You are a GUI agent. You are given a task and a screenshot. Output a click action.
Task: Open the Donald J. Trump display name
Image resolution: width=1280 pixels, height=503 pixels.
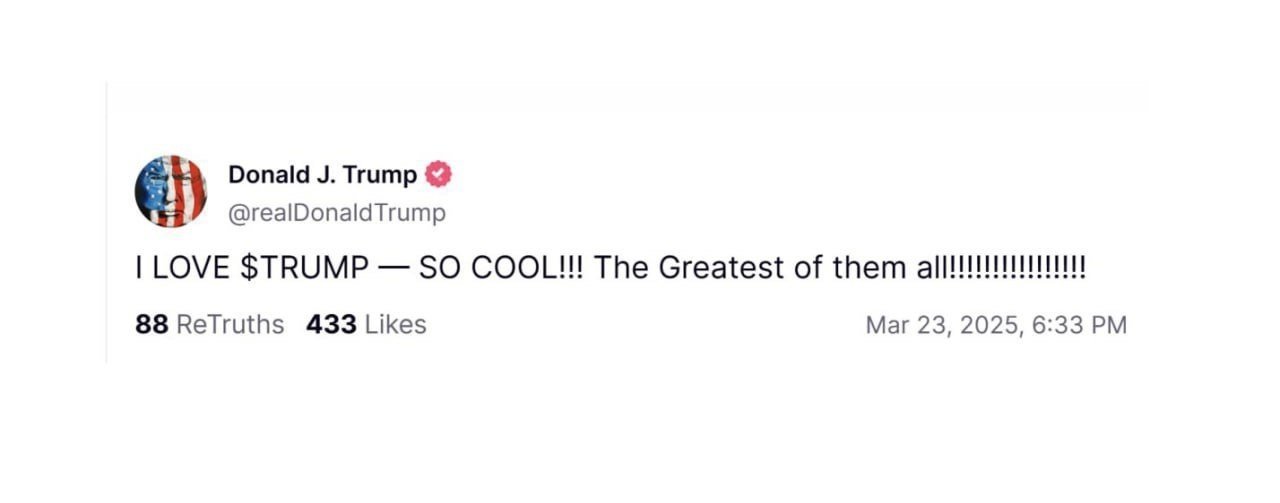click(322, 175)
